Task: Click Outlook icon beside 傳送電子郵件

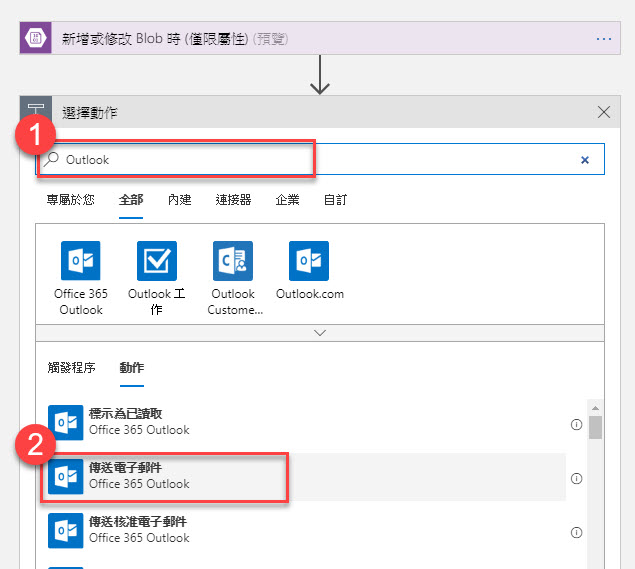Action: coord(66,477)
